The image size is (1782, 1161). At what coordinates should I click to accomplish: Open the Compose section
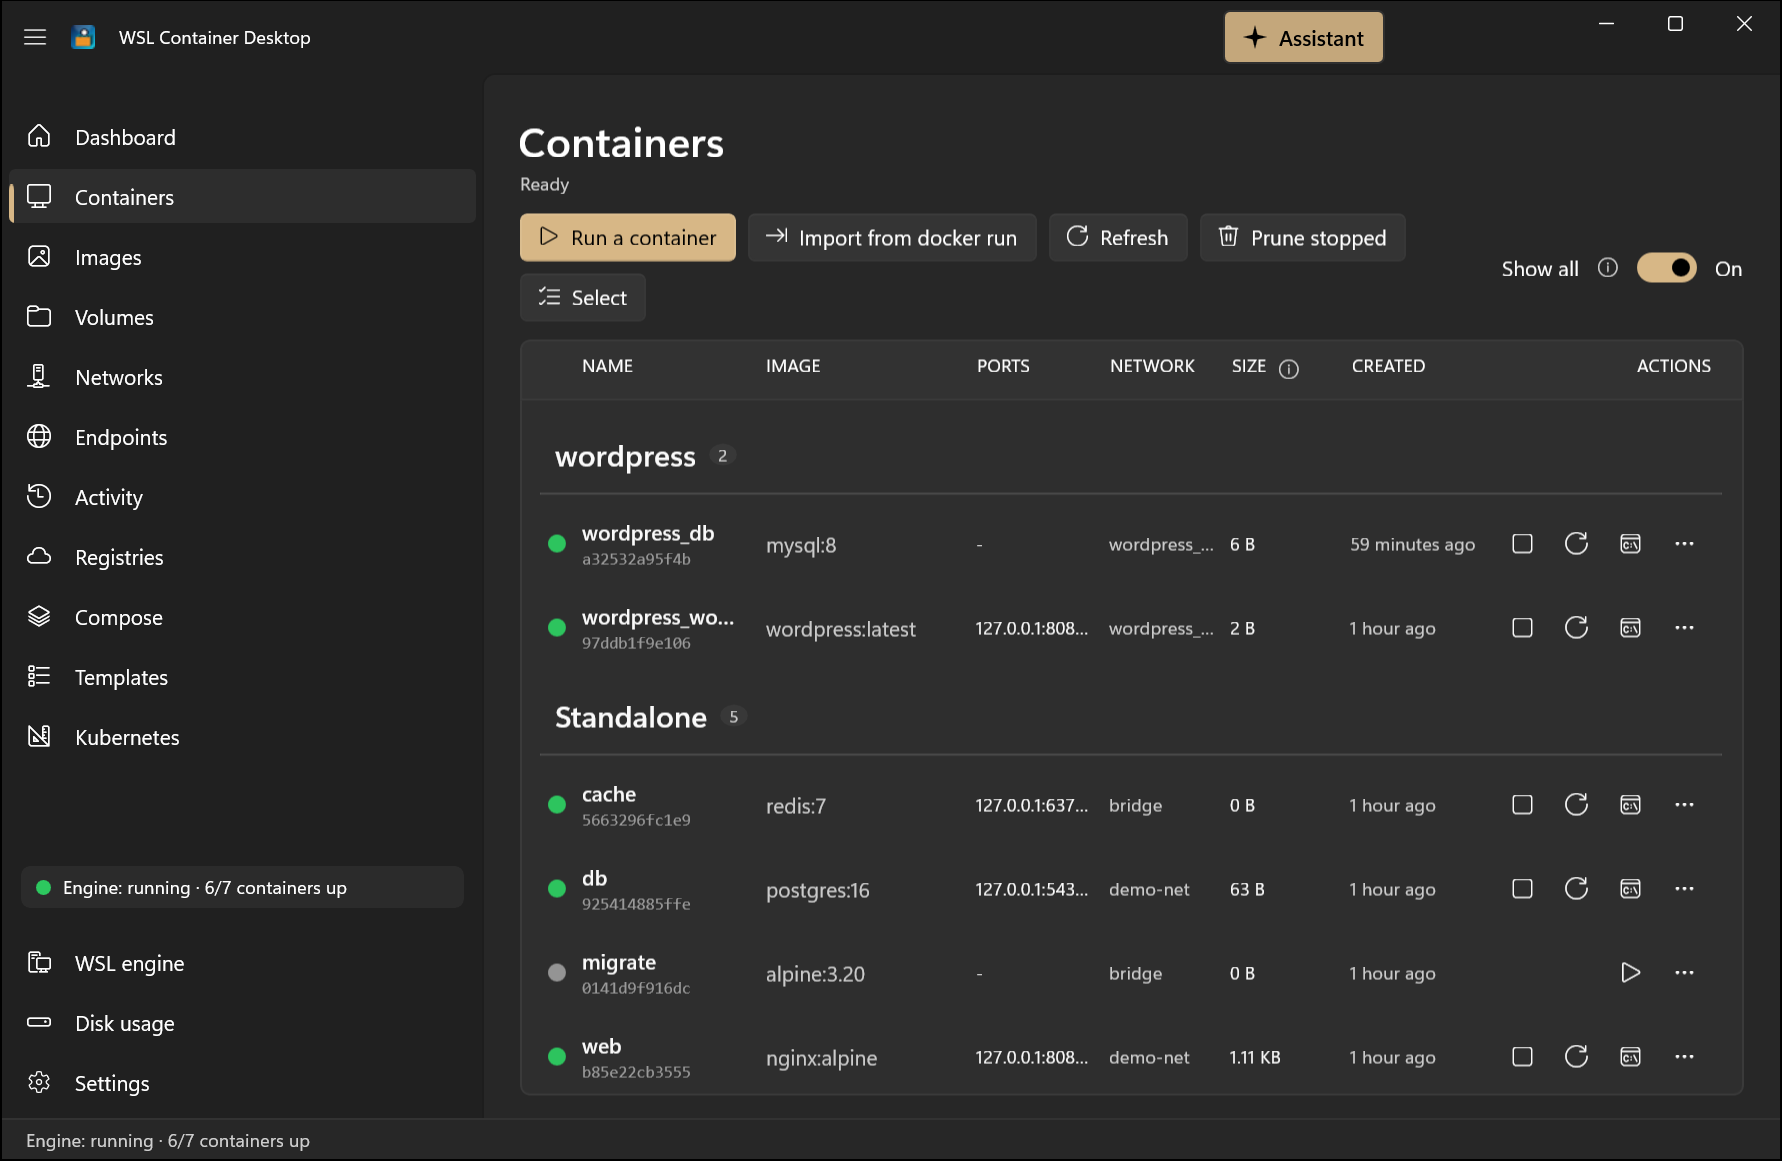click(242, 617)
